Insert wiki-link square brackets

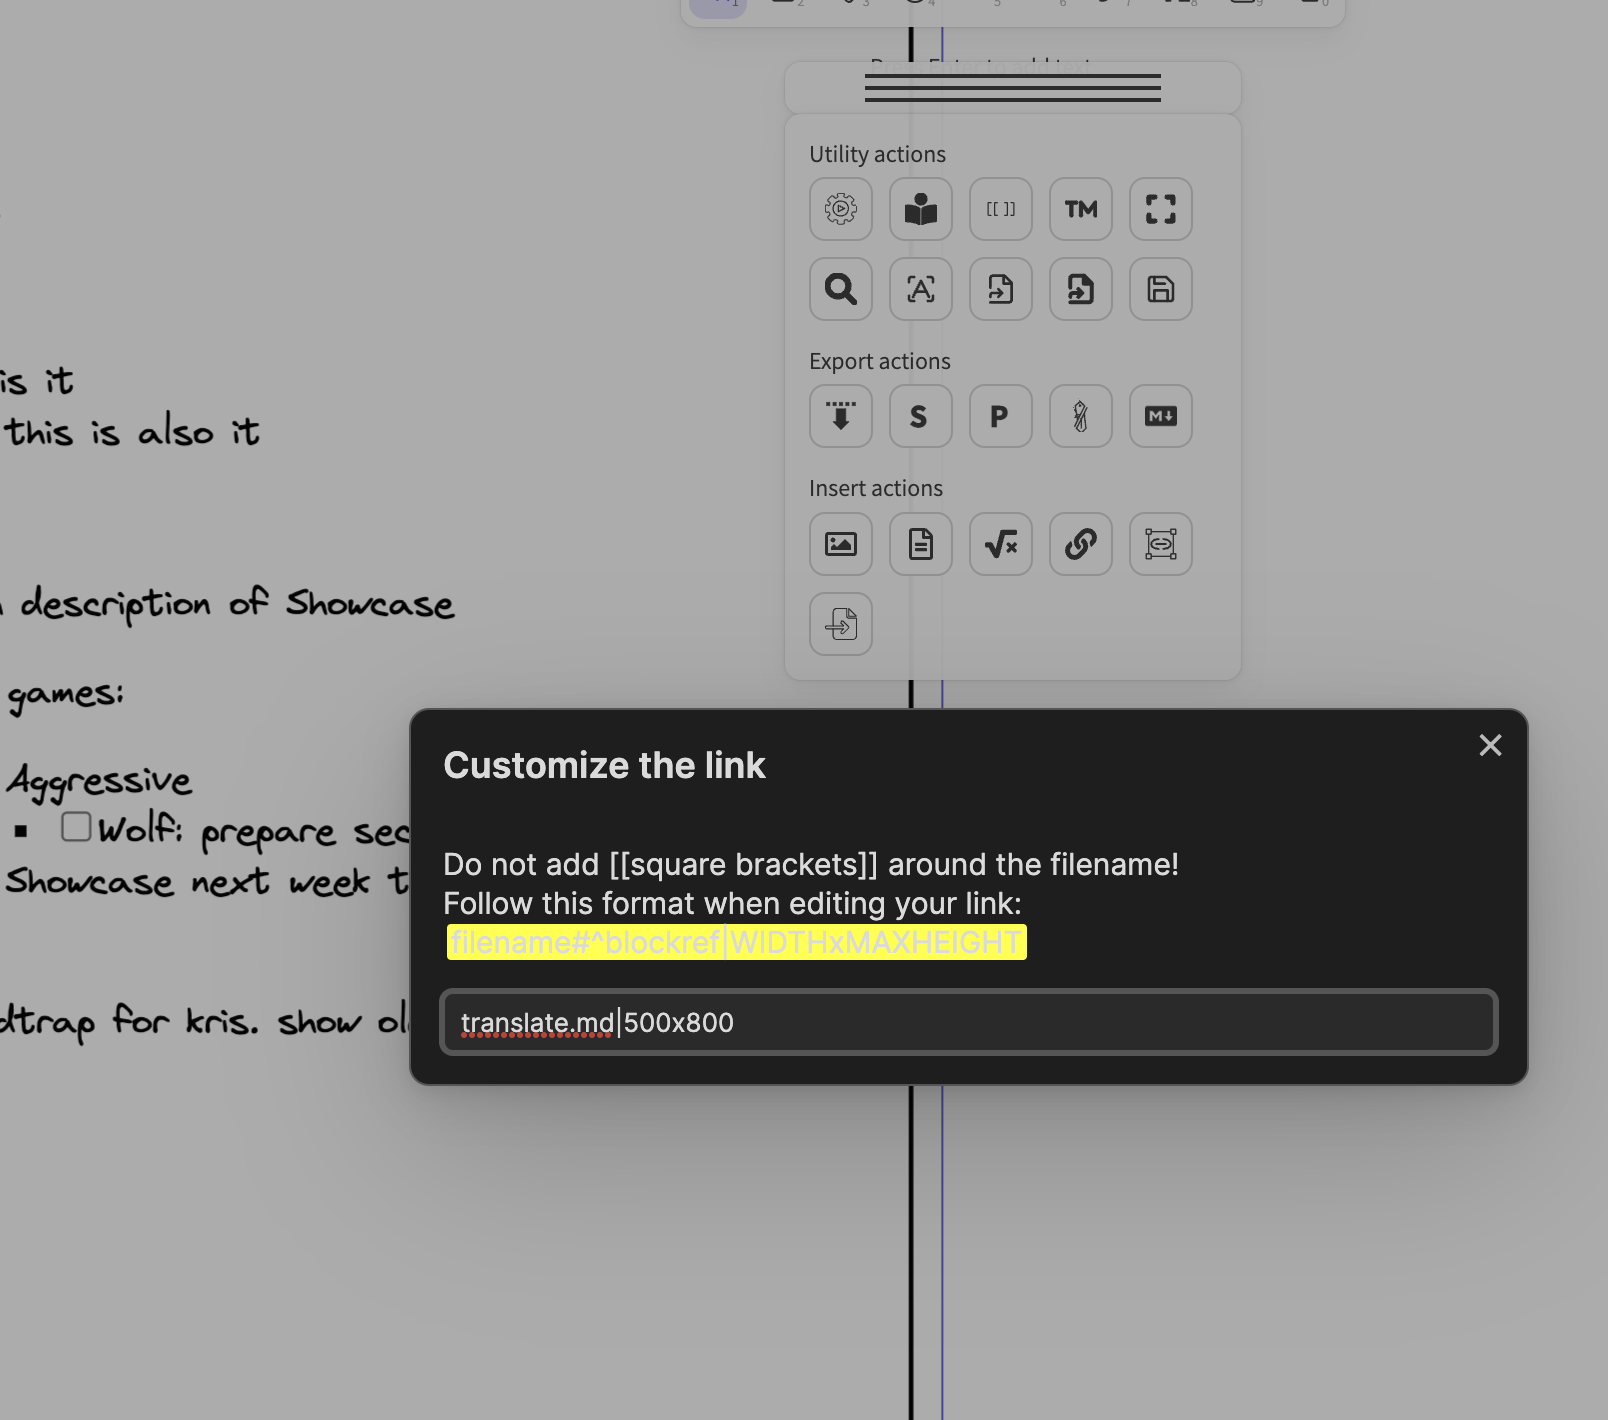[1001, 210]
